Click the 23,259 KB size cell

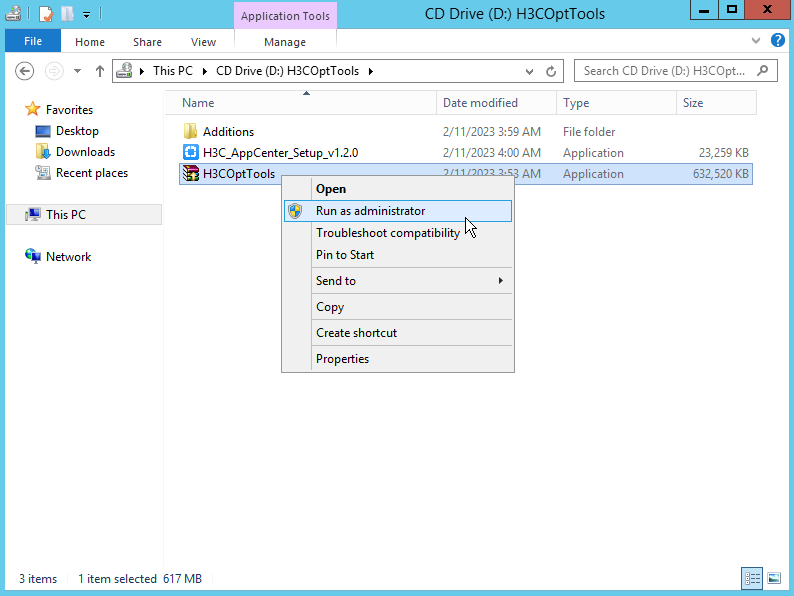click(x=723, y=153)
